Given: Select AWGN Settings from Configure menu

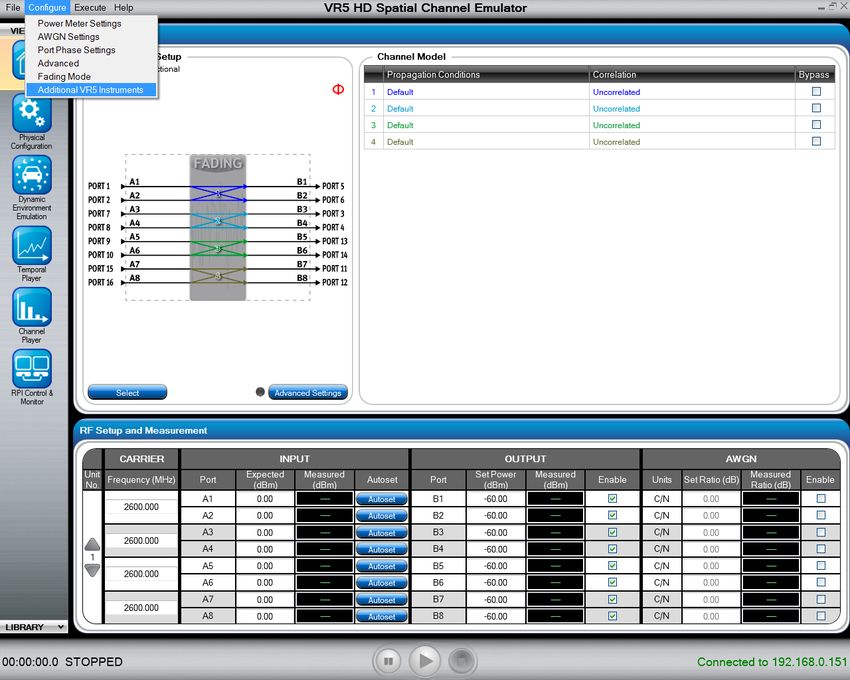Looking at the screenshot, I should (92, 36).
